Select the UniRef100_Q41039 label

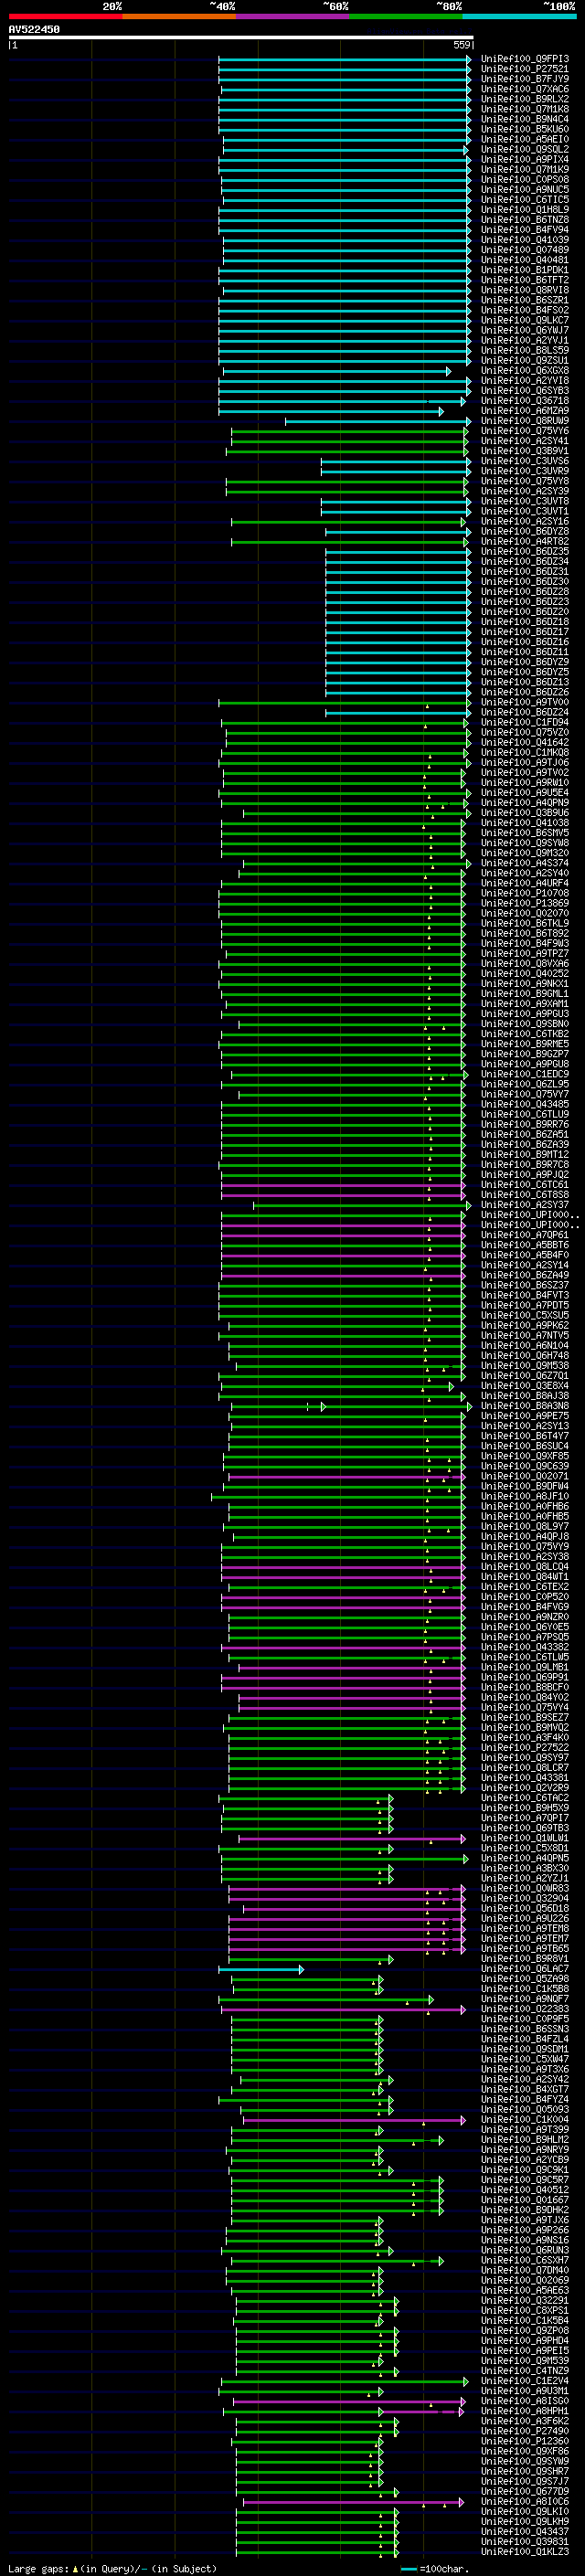[525, 240]
